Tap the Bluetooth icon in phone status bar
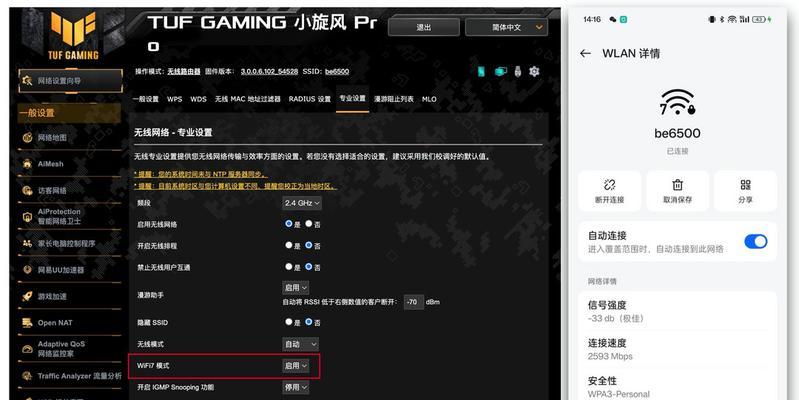The height and width of the screenshot is (400, 799). click(722, 19)
